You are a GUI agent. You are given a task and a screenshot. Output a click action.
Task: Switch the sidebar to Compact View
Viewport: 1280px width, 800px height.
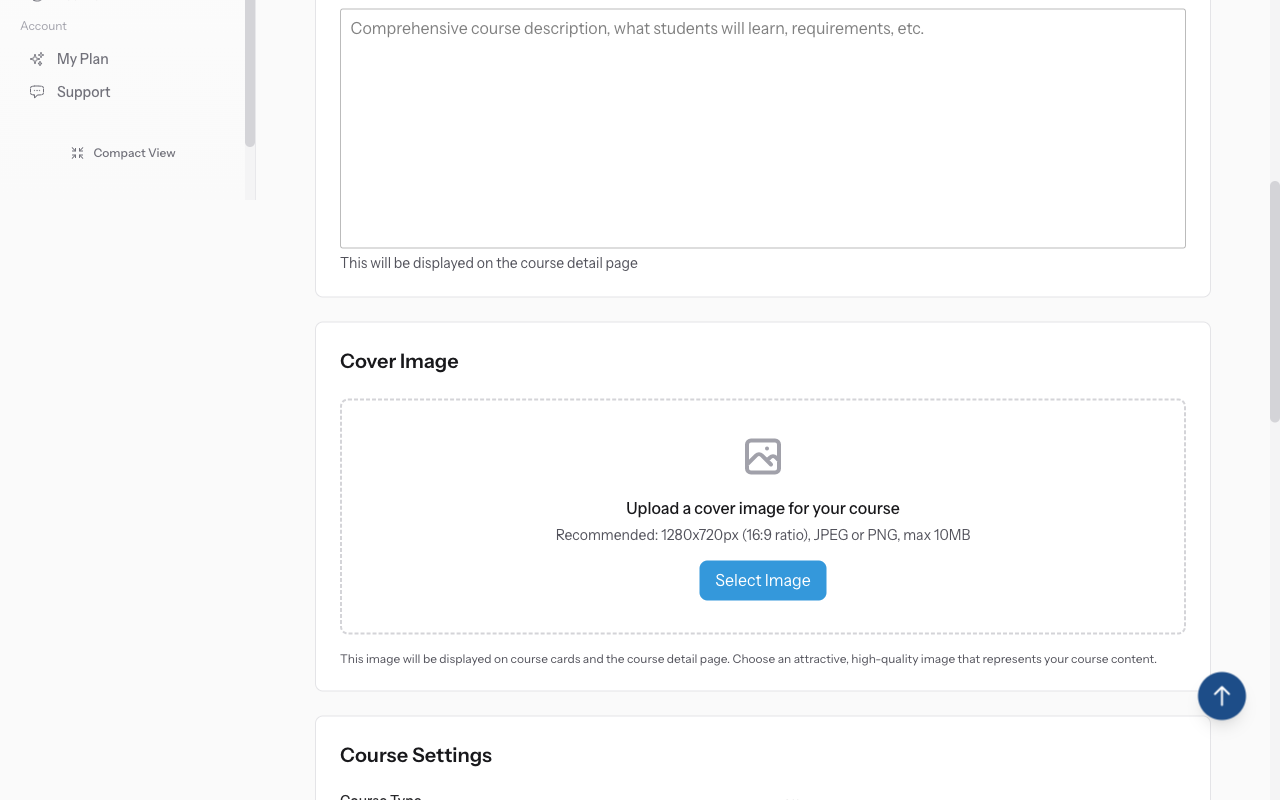click(122, 152)
